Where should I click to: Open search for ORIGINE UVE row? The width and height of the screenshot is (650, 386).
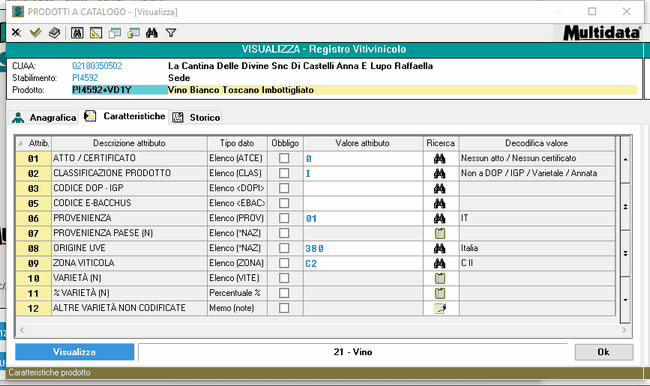(x=440, y=248)
